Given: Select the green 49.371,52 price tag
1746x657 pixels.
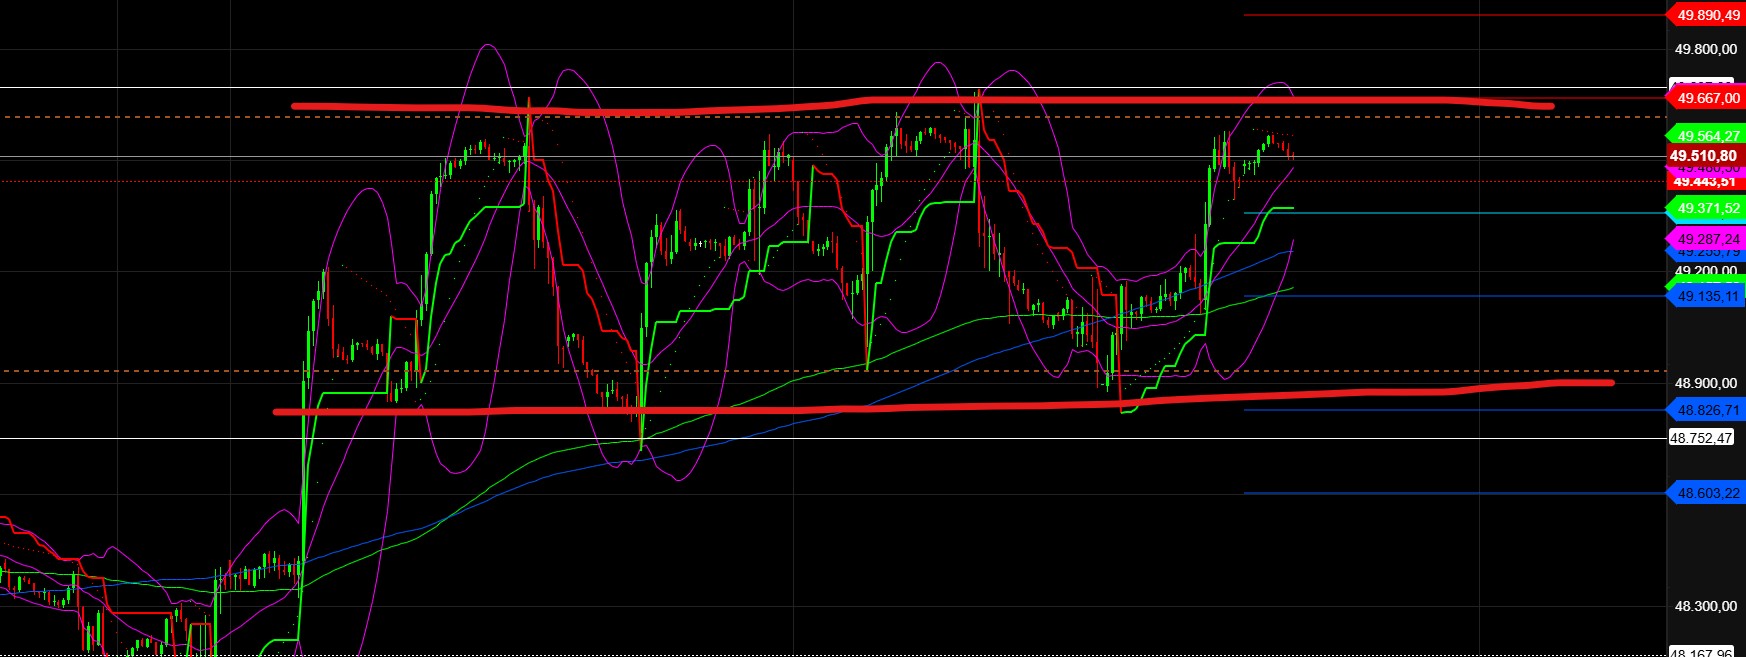Looking at the screenshot, I should point(1707,208).
